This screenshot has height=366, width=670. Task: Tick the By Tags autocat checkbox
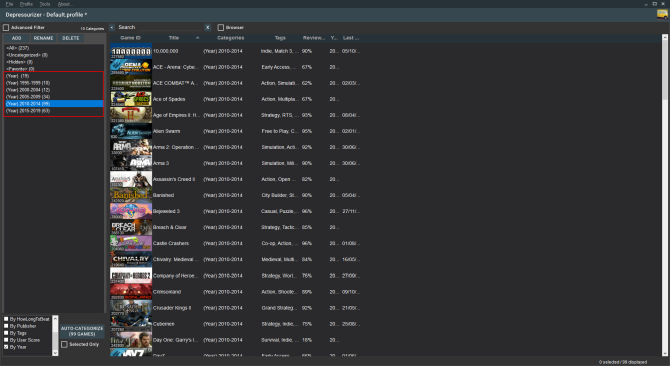6,333
